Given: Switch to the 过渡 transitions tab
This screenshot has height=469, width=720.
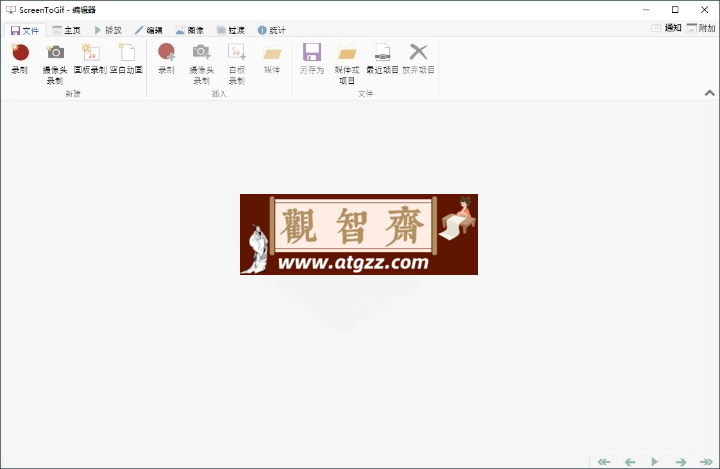Looking at the screenshot, I should tap(231, 30).
